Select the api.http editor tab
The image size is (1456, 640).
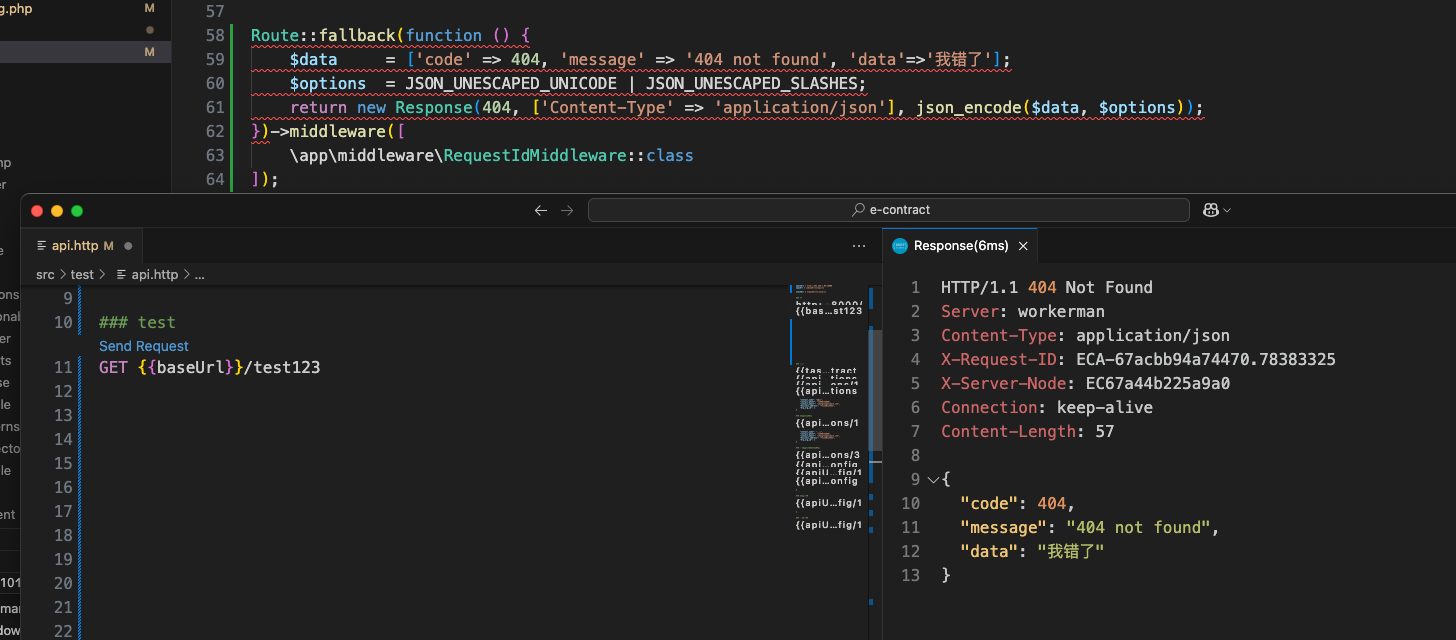(84, 245)
